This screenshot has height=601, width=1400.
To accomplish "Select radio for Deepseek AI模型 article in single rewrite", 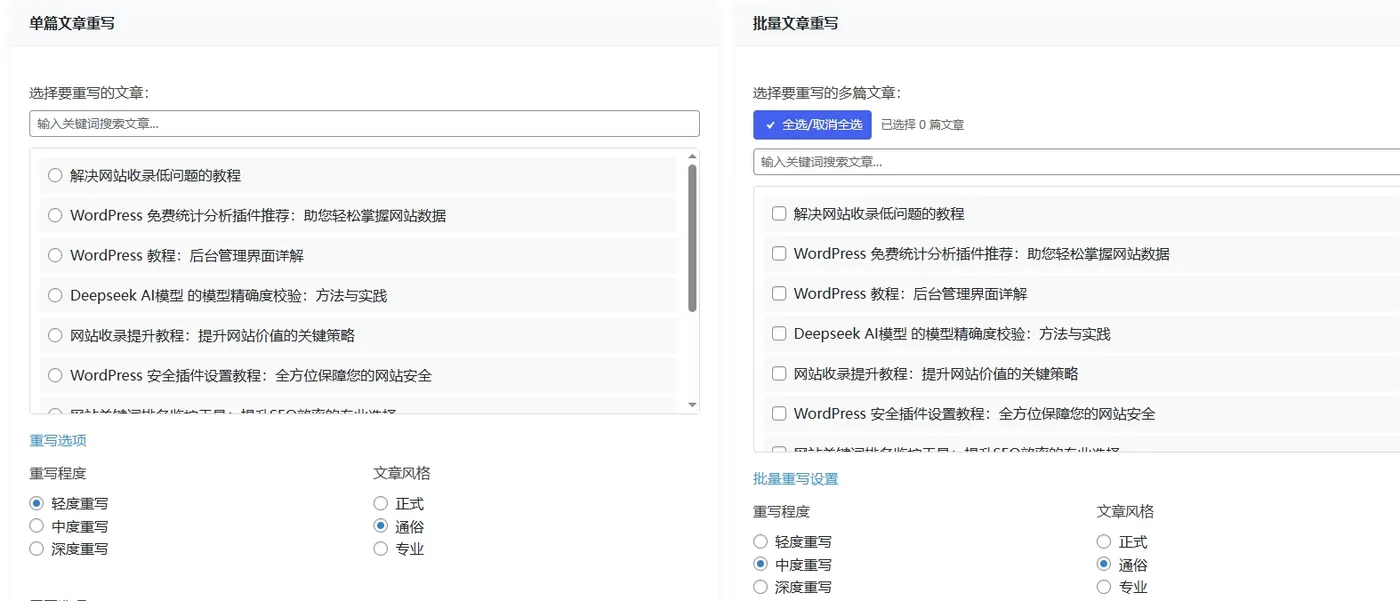I will pyautogui.click(x=55, y=295).
